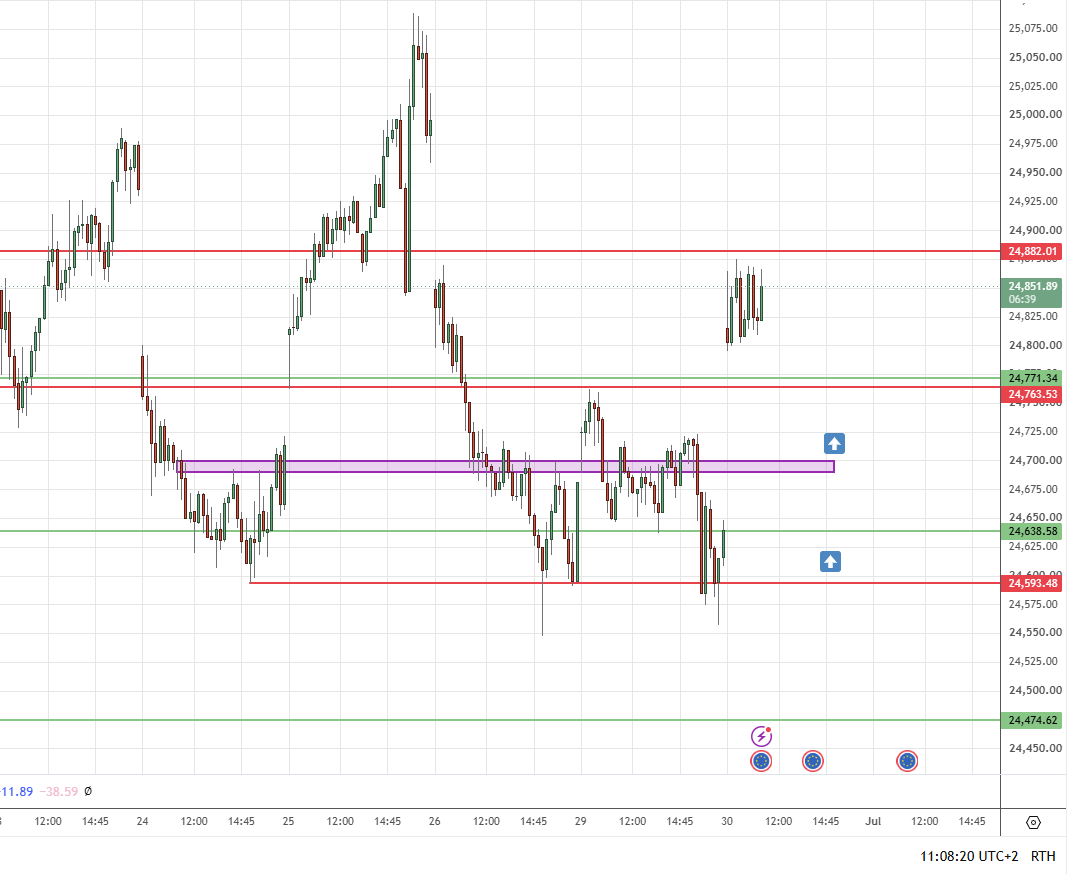Open chart settings hexagon gear icon
Screen dimensions: 1067x874
point(1033,822)
